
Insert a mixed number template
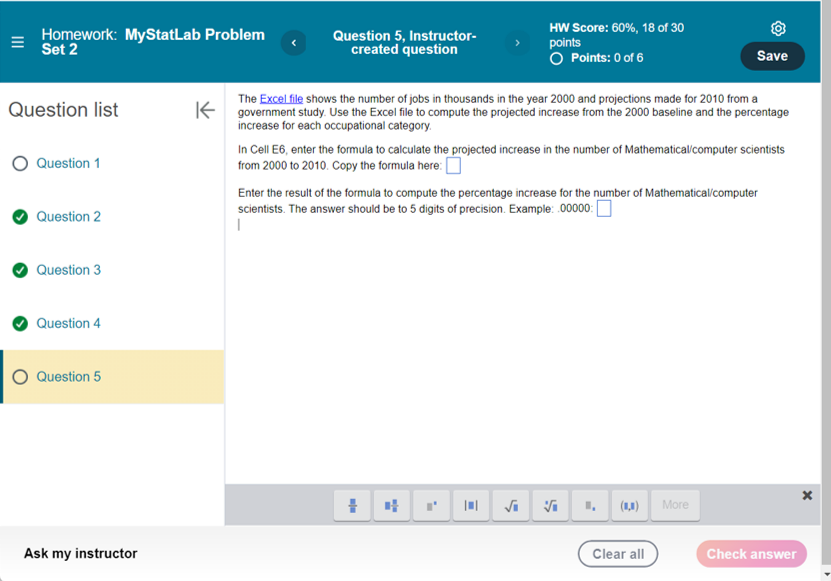391,505
